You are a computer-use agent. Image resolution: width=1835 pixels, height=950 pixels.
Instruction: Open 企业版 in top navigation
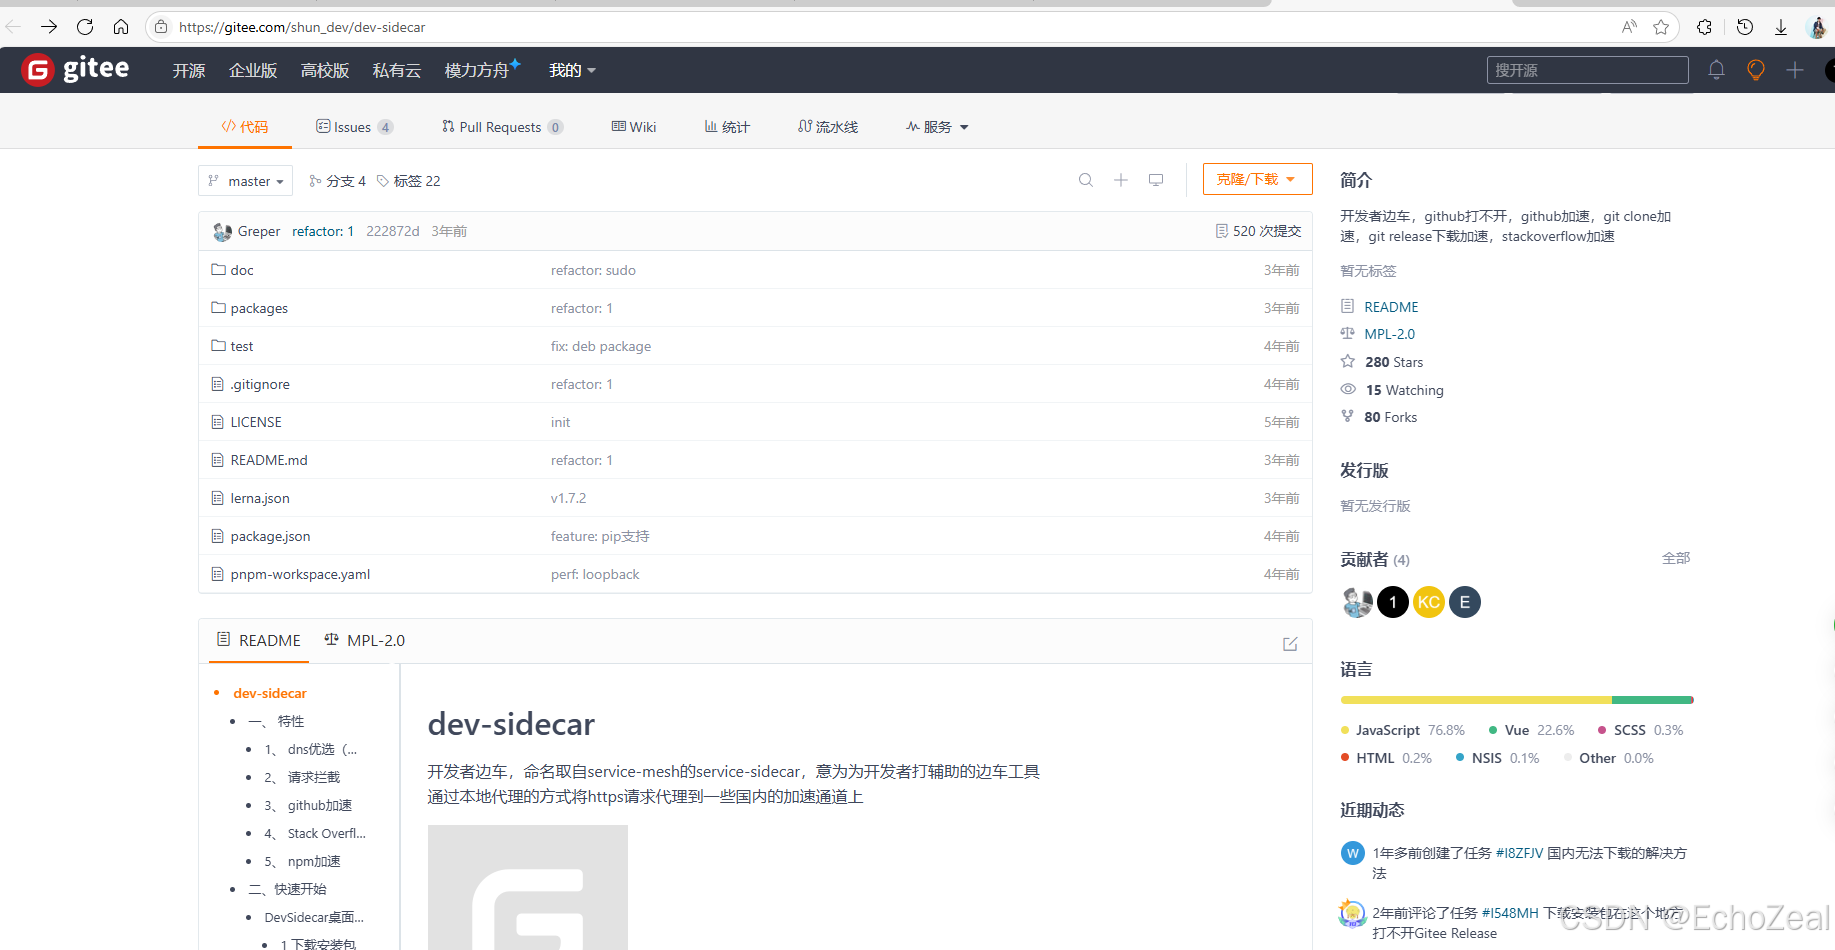click(x=253, y=70)
